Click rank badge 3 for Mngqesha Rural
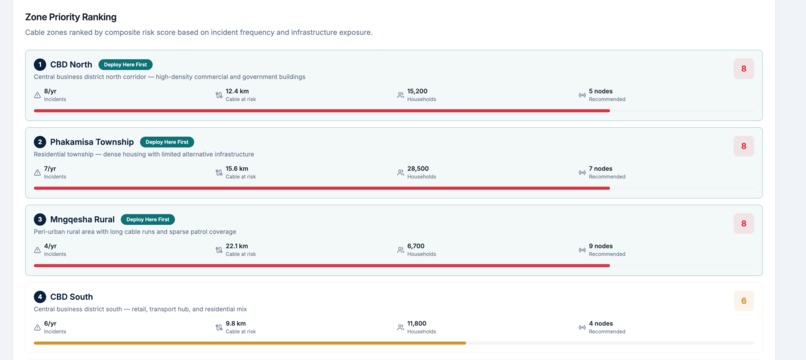Viewport: 806px width, 360px height. tap(40, 220)
